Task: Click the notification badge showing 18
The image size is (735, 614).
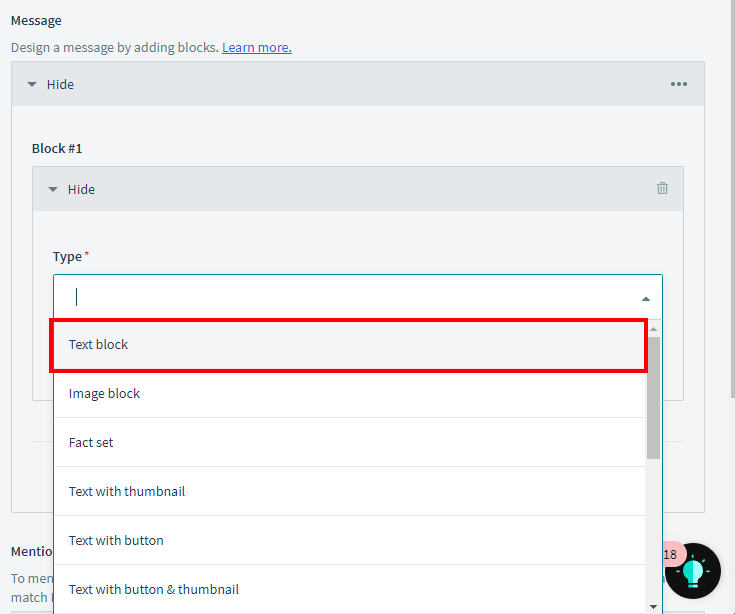Action: 671,554
